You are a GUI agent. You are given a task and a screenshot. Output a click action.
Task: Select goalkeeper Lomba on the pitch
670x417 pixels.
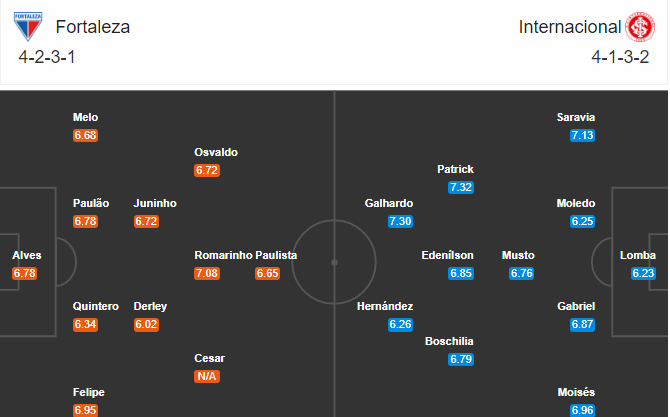(x=638, y=255)
